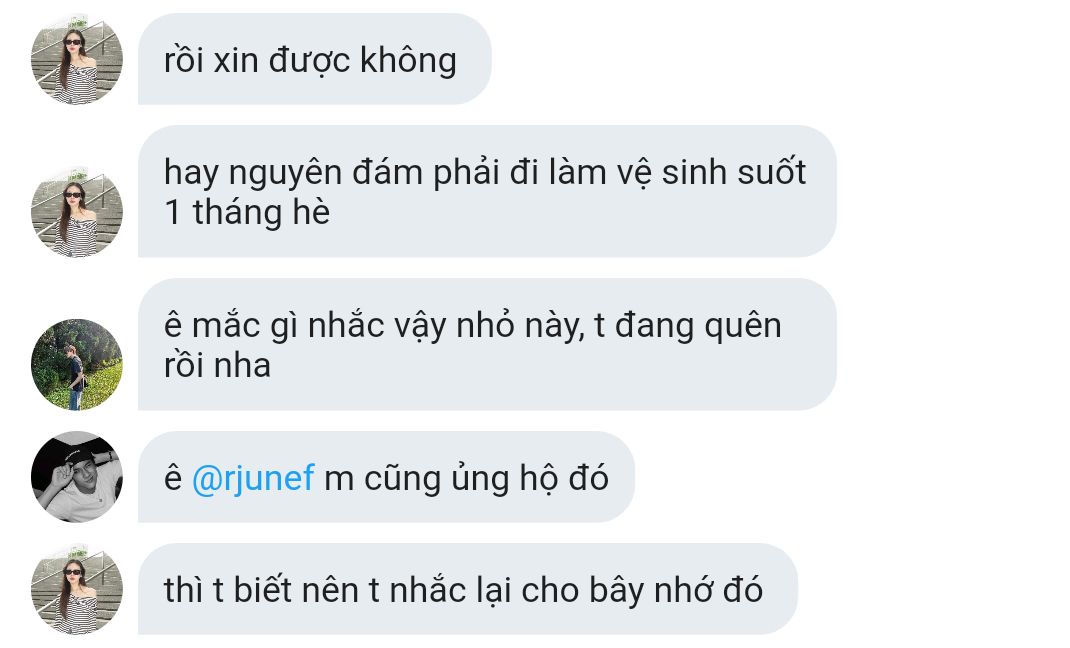The width and height of the screenshot is (1070, 648).
Task: Click the 'ê mắc gì nhắc vậy' message
Action: [x=487, y=344]
